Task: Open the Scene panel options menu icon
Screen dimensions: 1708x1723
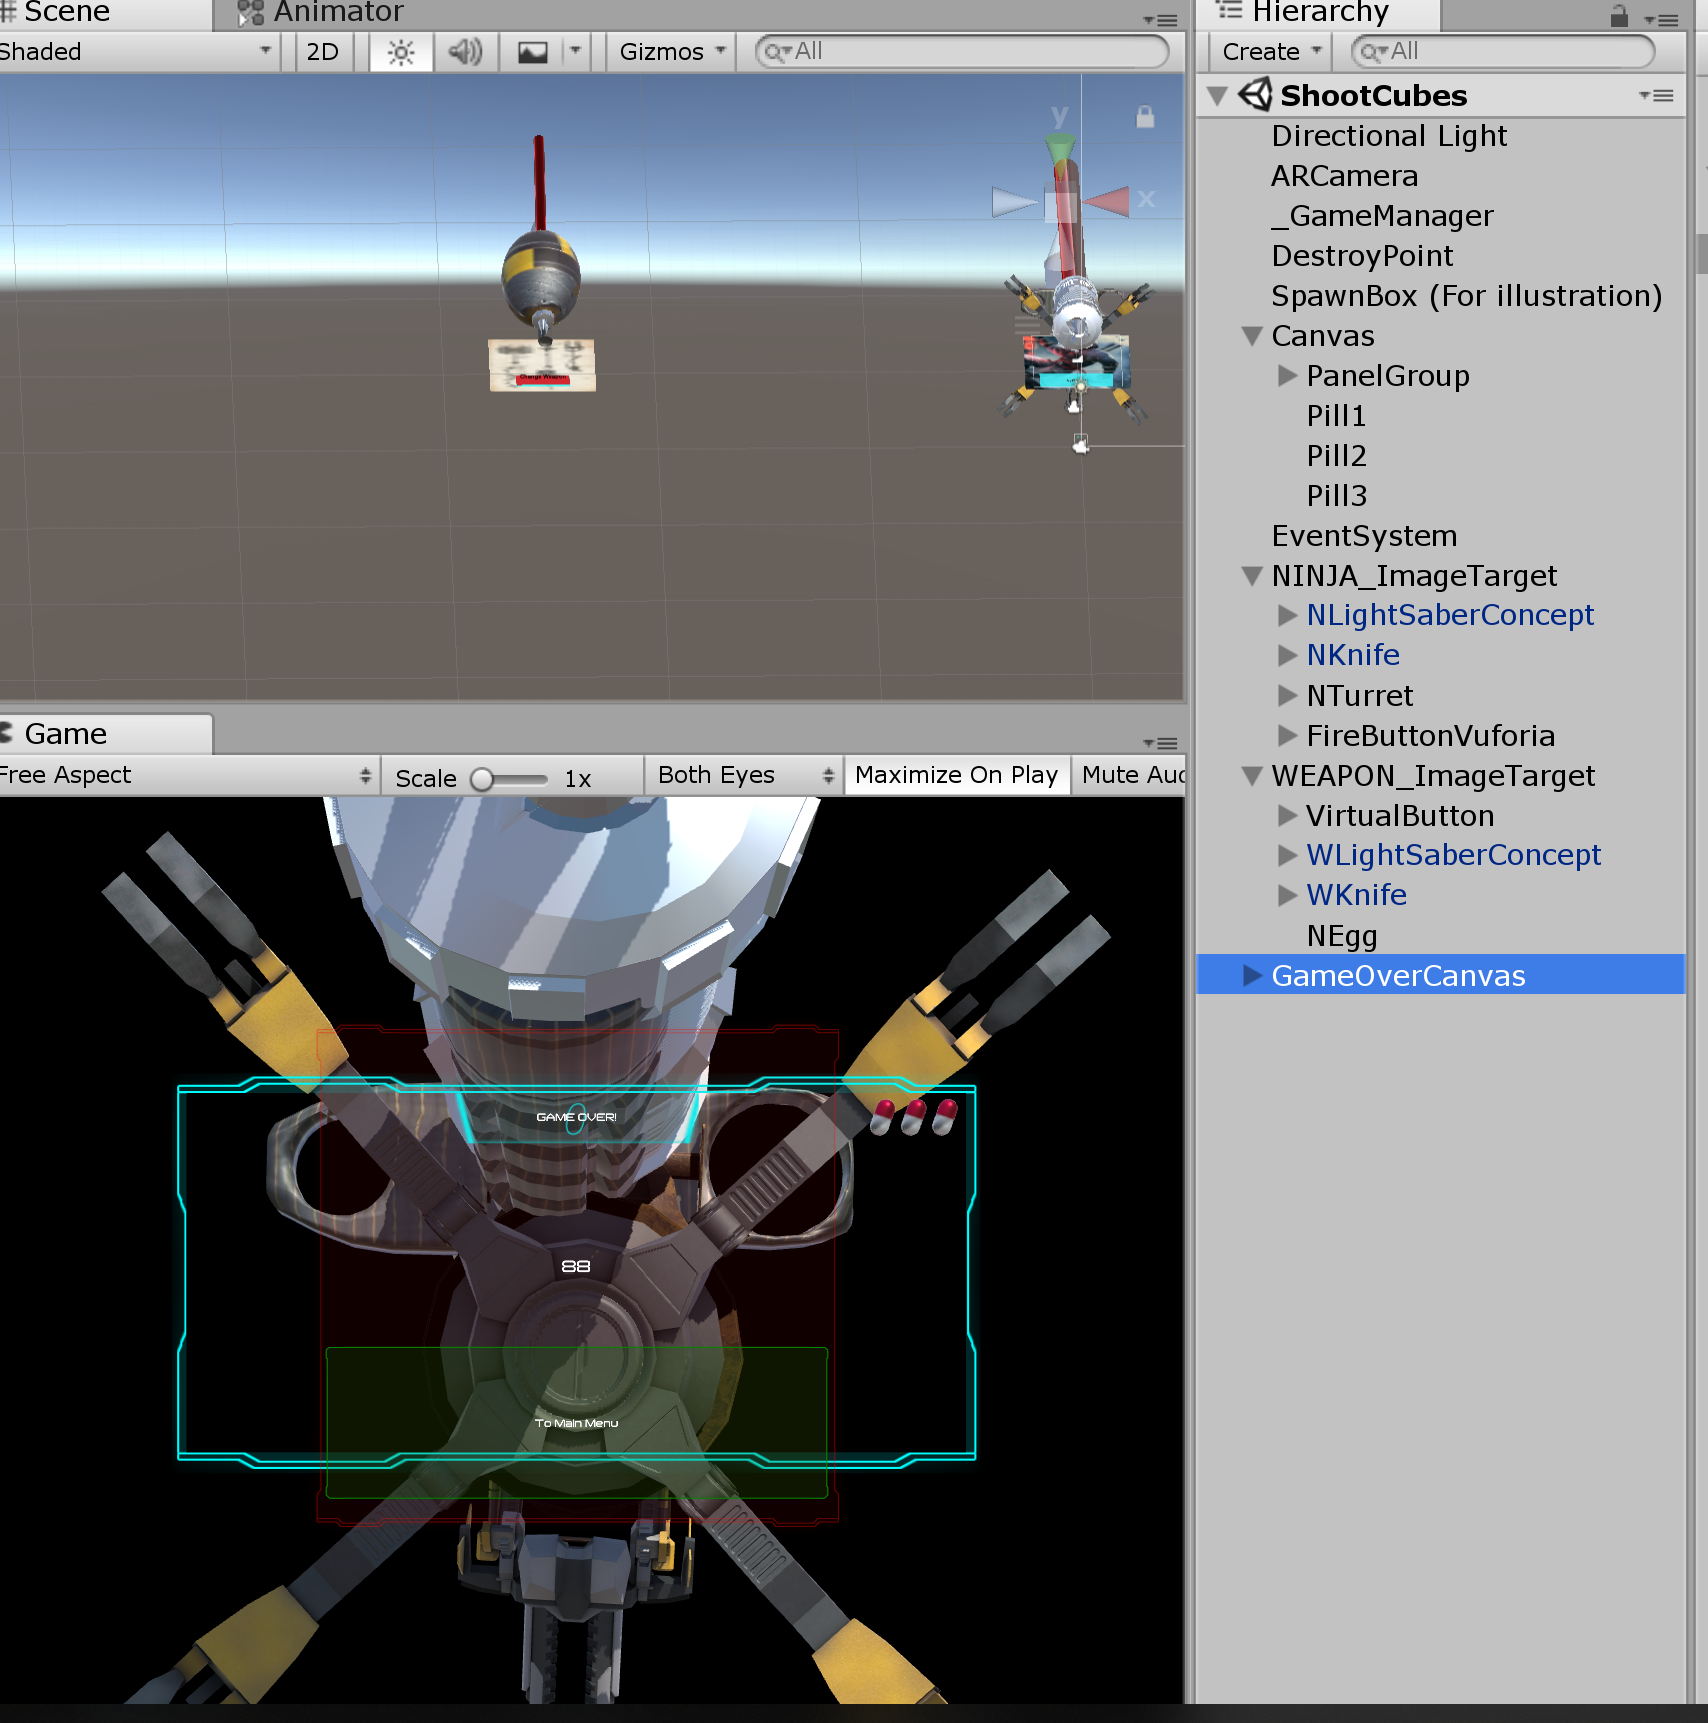Action: (x=1161, y=20)
